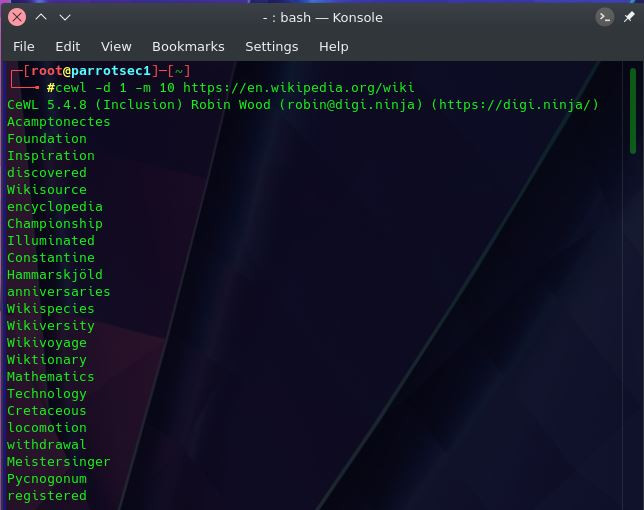Screen dimensions: 644x510
Task: Click the word Meistersinger
Action: pos(58,462)
